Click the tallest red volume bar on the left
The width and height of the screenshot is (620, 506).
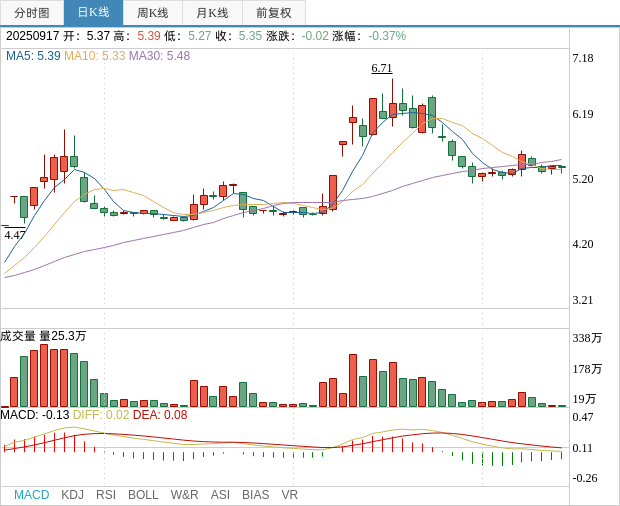tap(44, 376)
